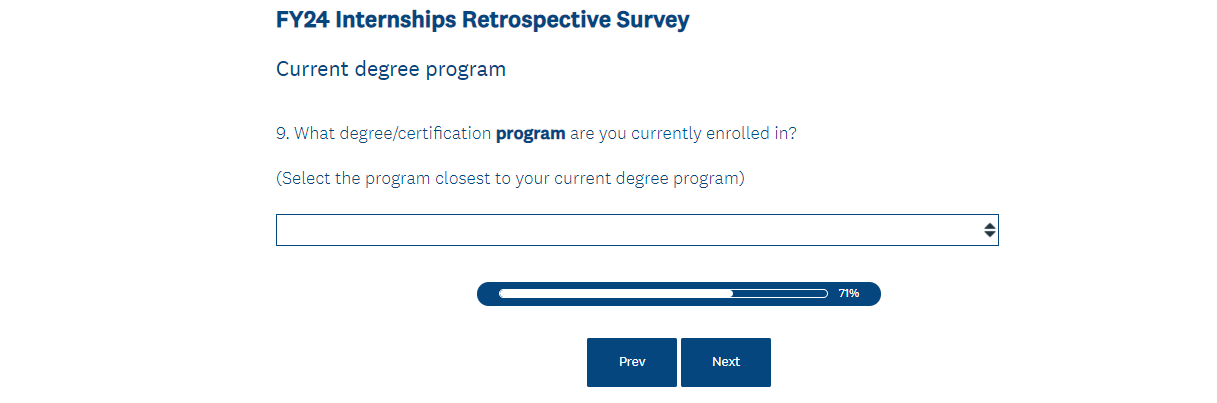Click the bold word "program" in the question

pyautogui.click(x=531, y=133)
